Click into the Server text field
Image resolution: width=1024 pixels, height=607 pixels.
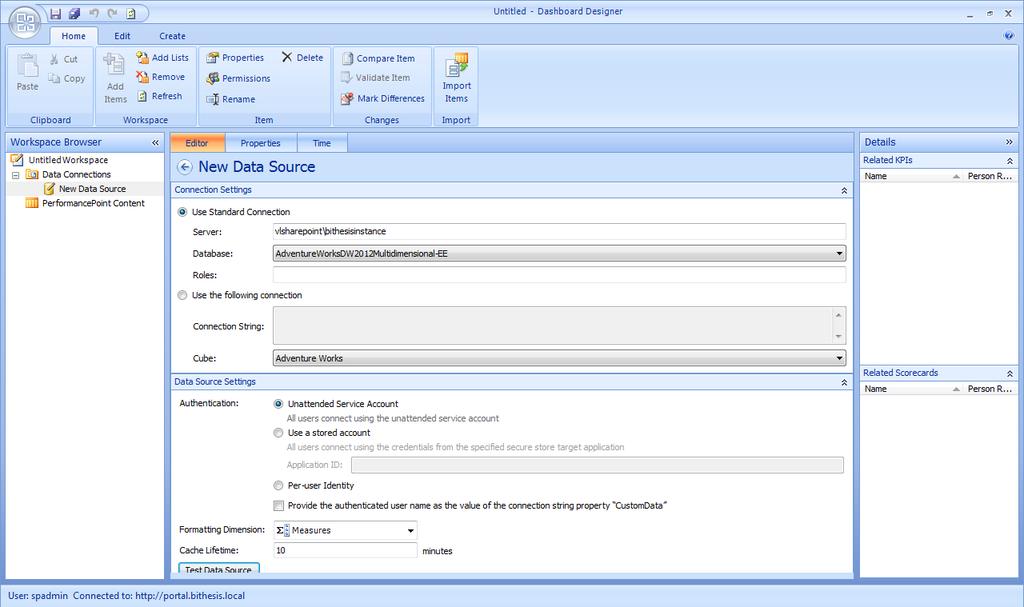pos(559,231)
